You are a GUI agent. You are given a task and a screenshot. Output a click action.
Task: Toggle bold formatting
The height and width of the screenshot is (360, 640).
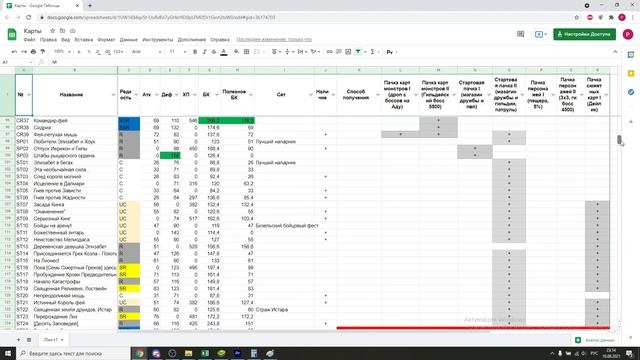(x=195, y=52)
